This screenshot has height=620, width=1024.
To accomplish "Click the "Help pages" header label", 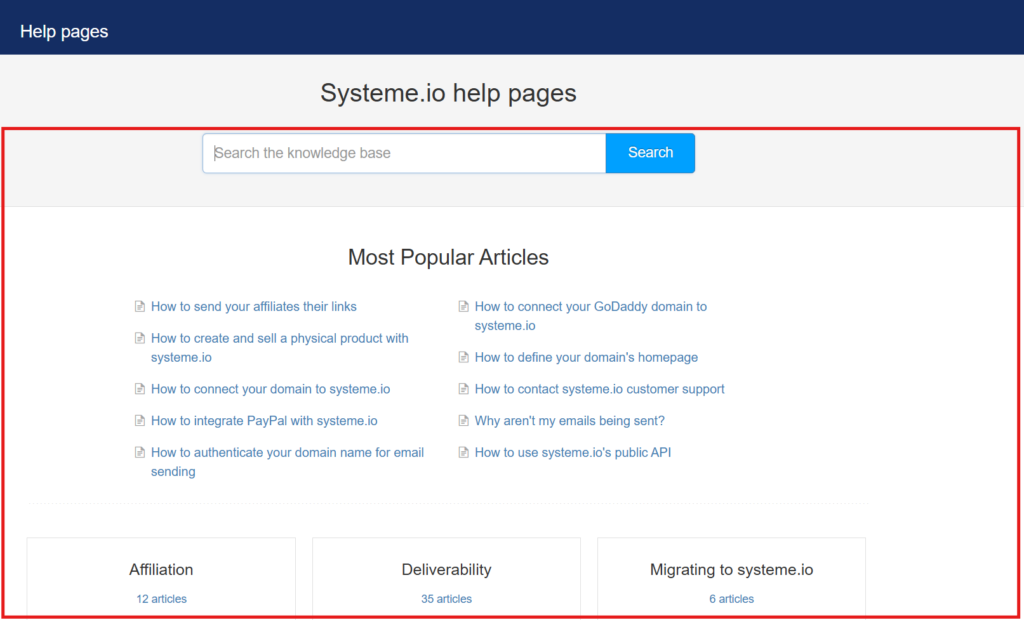I will [x=63, y=31].
